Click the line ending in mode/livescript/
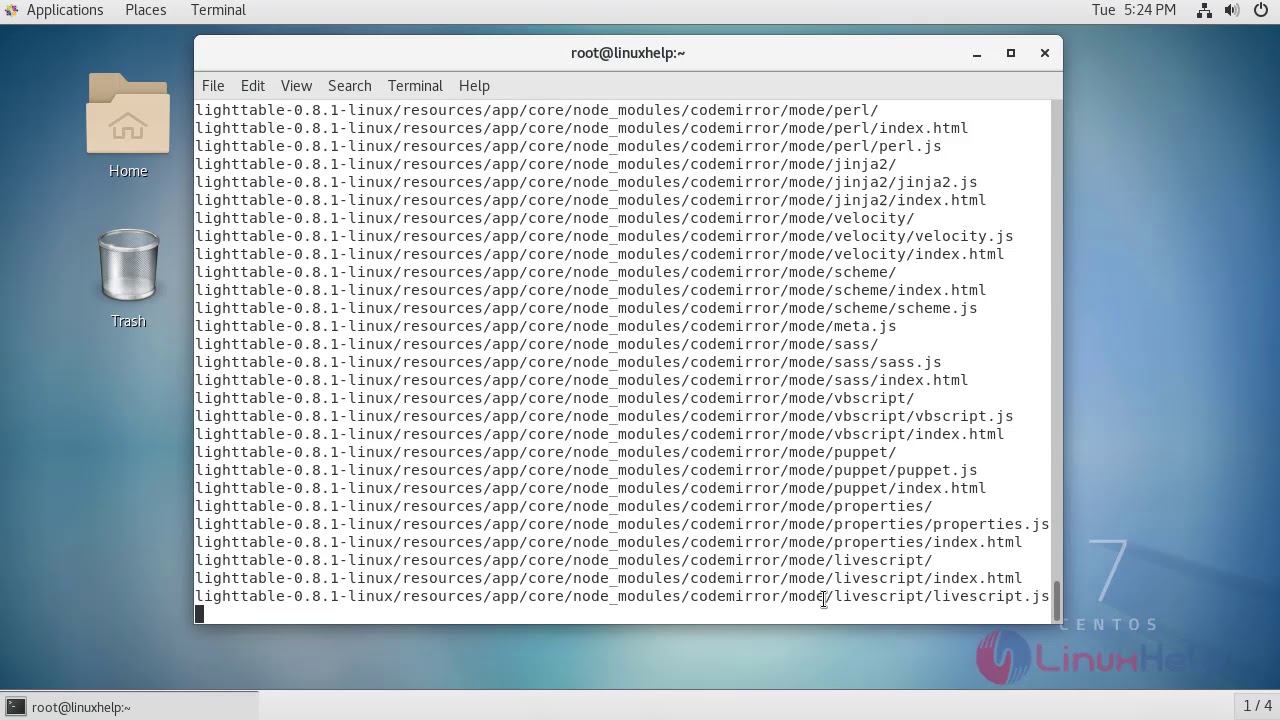The image size is (1280, 720). (x=564, y=560)
